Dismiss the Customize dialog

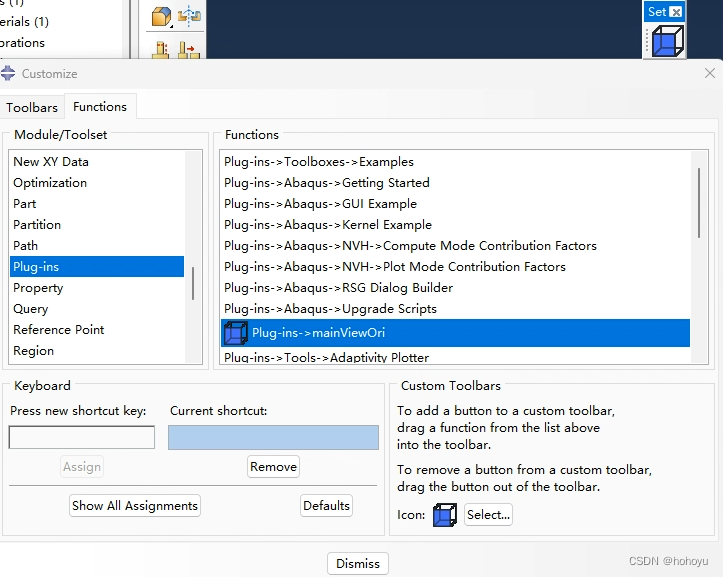tap(358, 564)
